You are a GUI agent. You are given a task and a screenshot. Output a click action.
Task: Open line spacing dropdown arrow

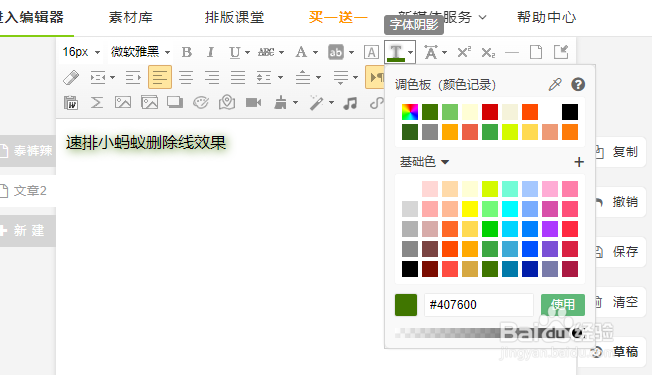[280, 77]
